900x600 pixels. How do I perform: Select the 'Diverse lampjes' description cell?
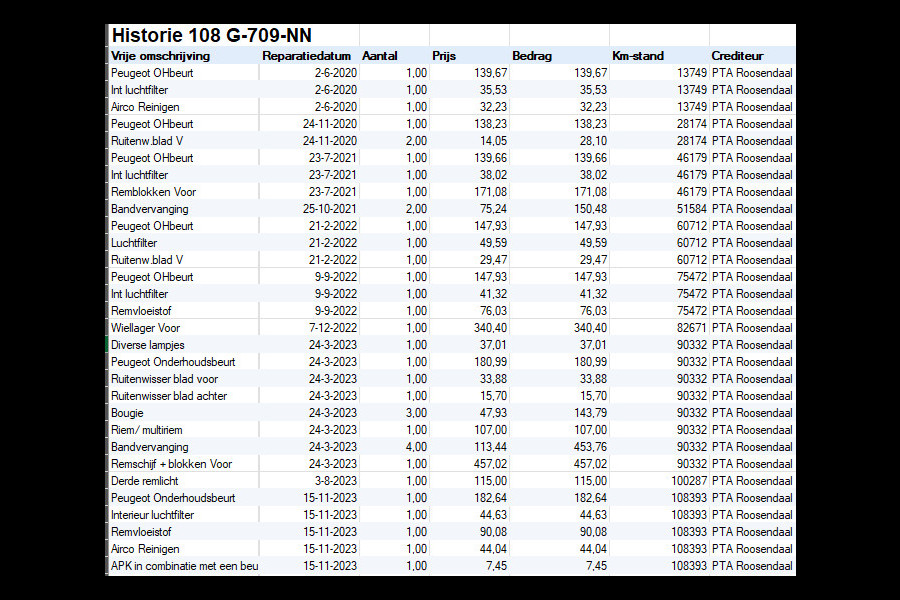[148, 345]
